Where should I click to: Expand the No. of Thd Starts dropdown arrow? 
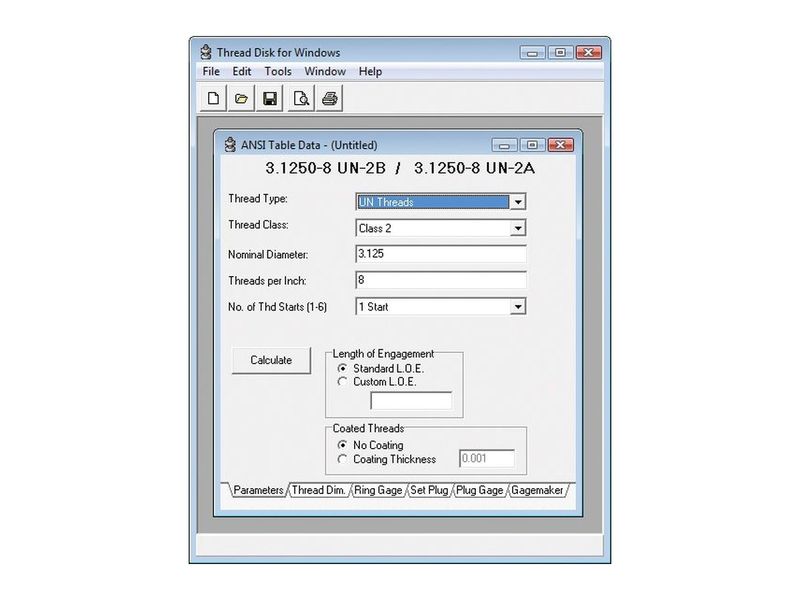pos(518,307)
